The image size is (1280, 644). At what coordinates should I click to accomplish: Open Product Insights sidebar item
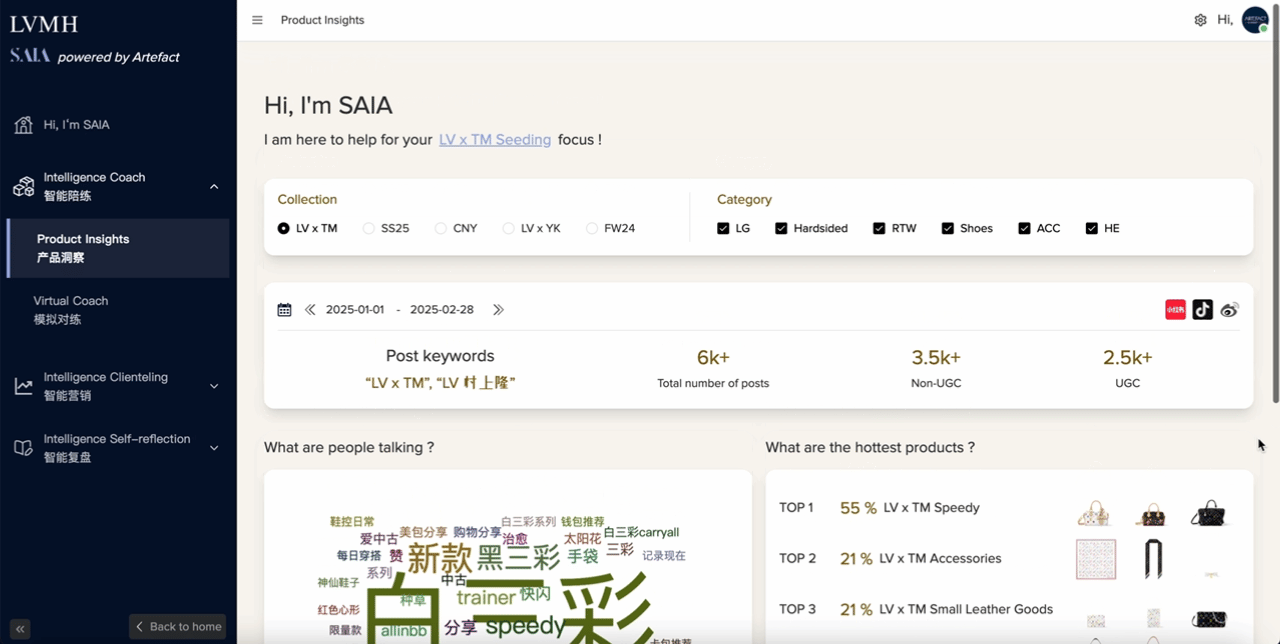118,248
